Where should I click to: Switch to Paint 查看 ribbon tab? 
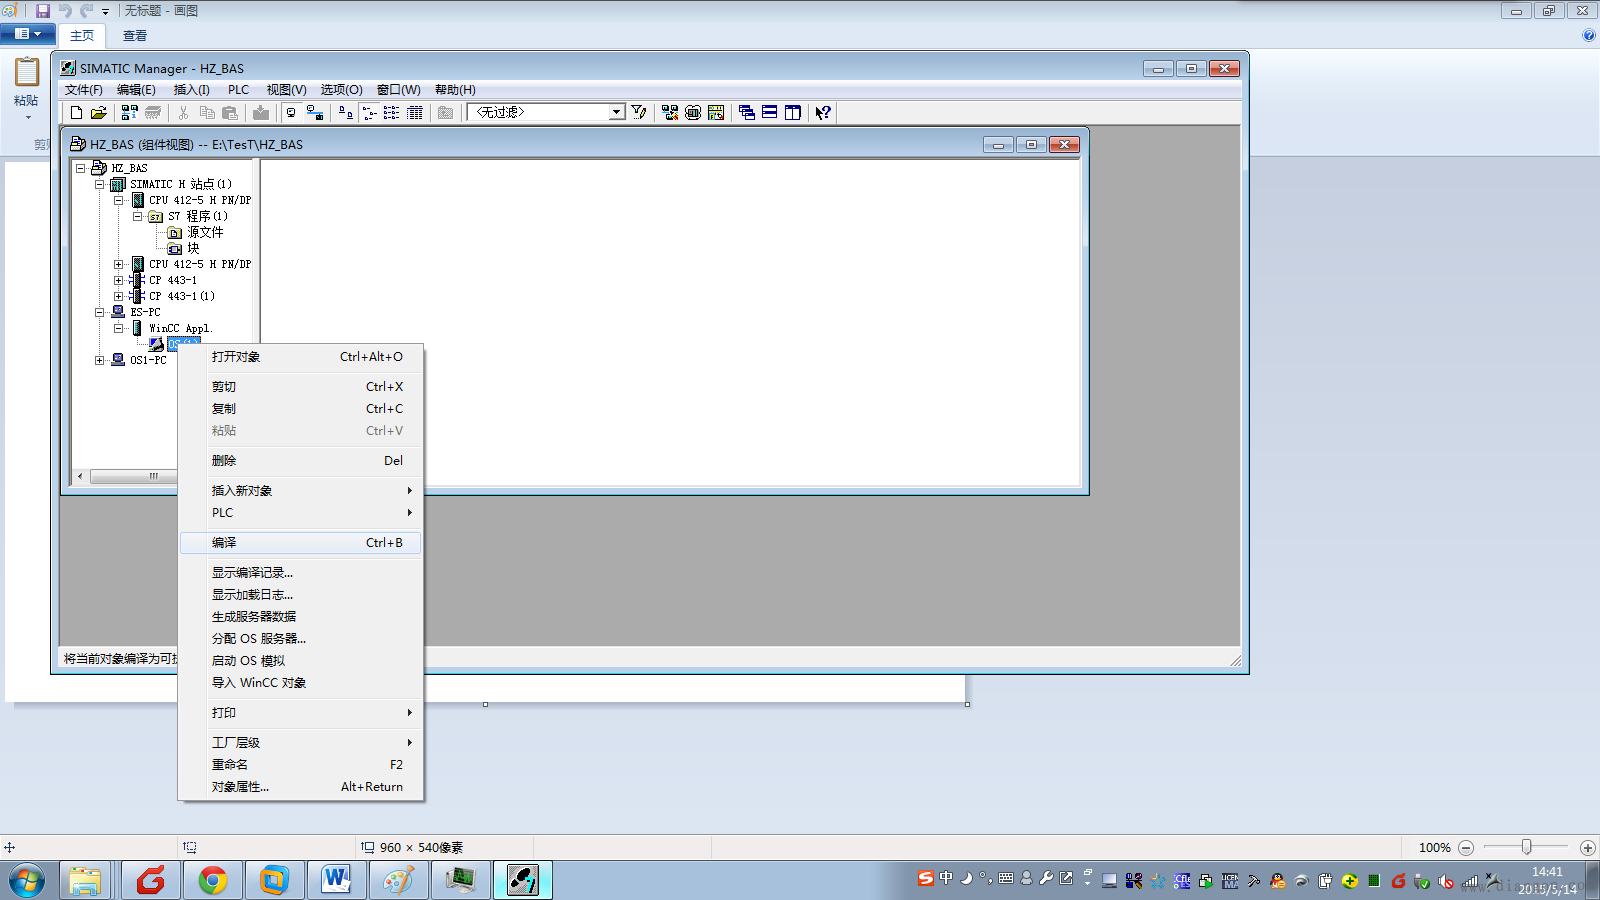click(x=135, y=36)
